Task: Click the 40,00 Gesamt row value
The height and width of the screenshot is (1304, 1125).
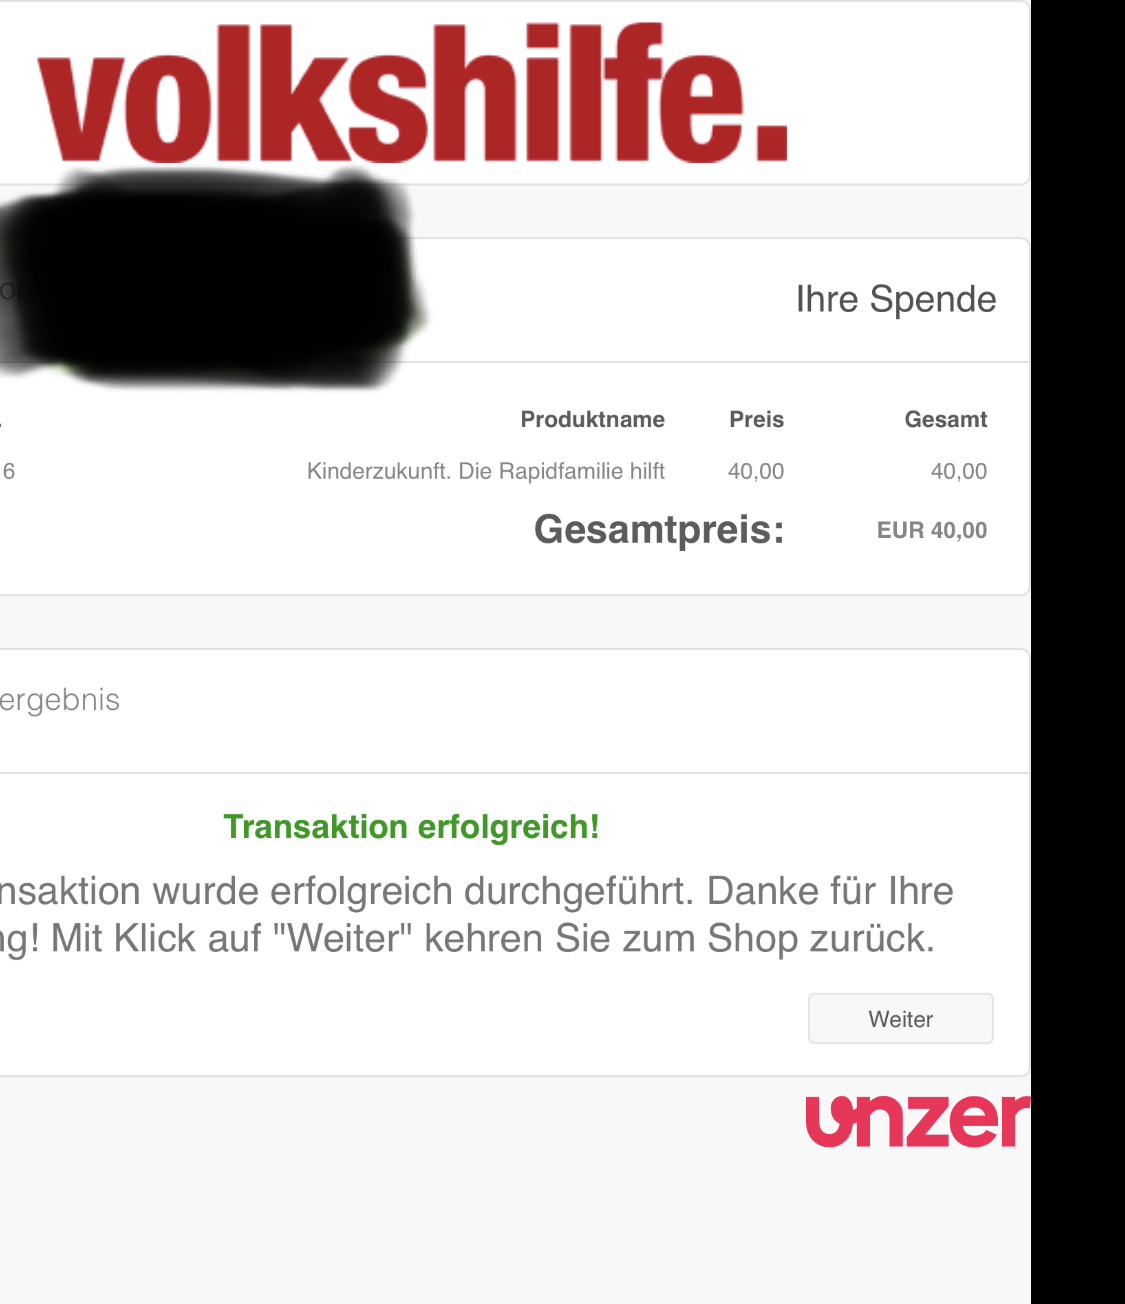Action: point(958,471)
